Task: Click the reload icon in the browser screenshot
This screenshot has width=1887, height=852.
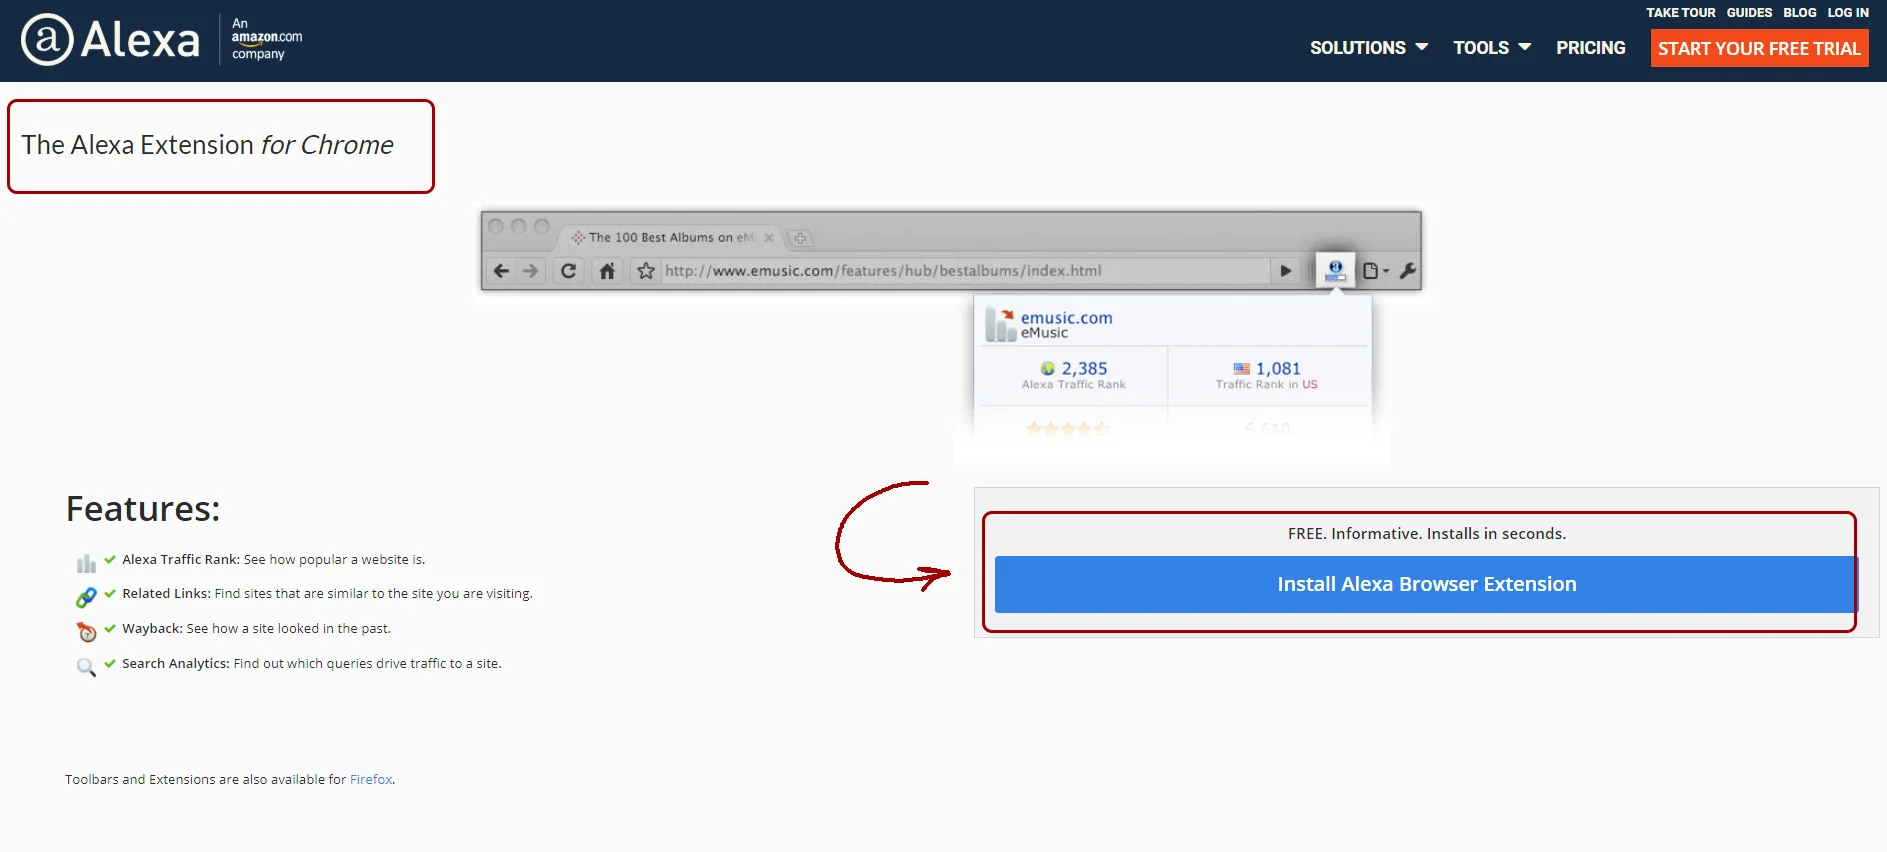Action: [568, 271]
